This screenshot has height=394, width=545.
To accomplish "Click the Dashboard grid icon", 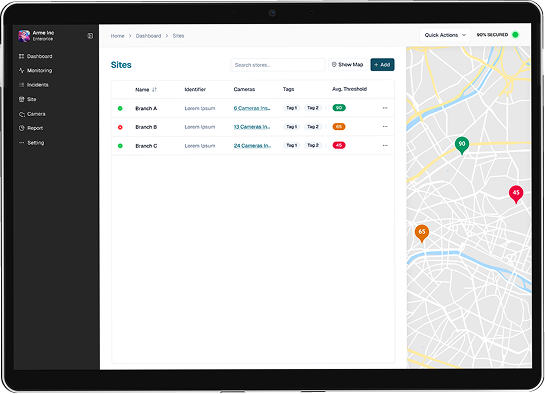I will [x=22, y=56].
